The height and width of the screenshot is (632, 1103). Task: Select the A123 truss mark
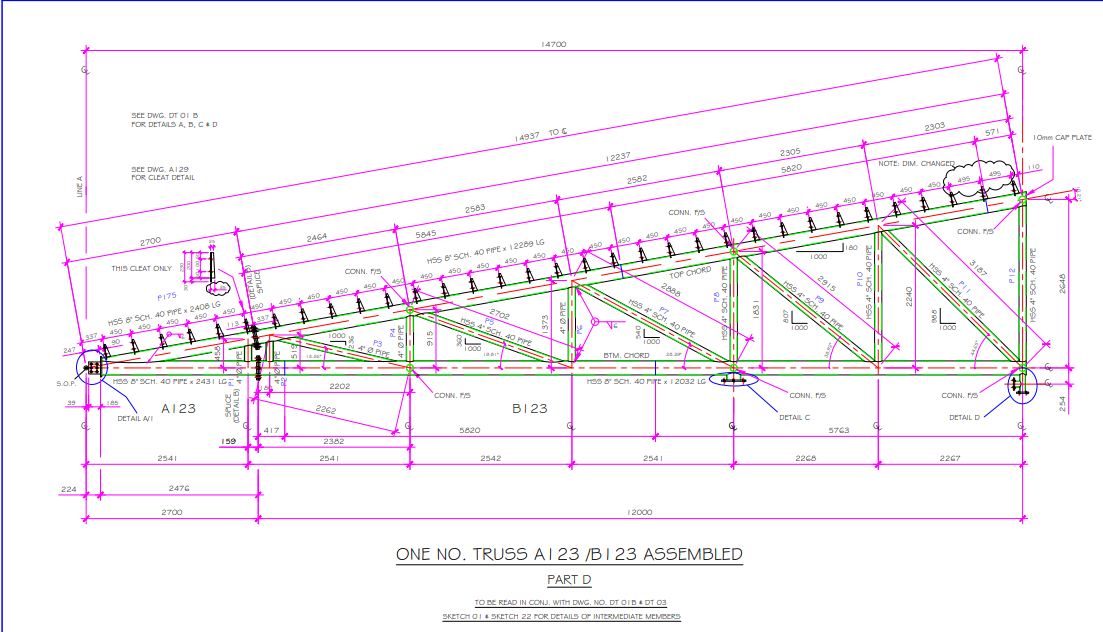pos(179,409)
